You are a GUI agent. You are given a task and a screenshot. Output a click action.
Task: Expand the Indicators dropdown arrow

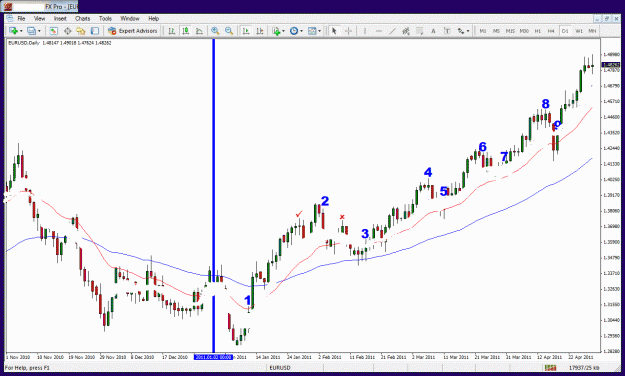pos(283,31)
